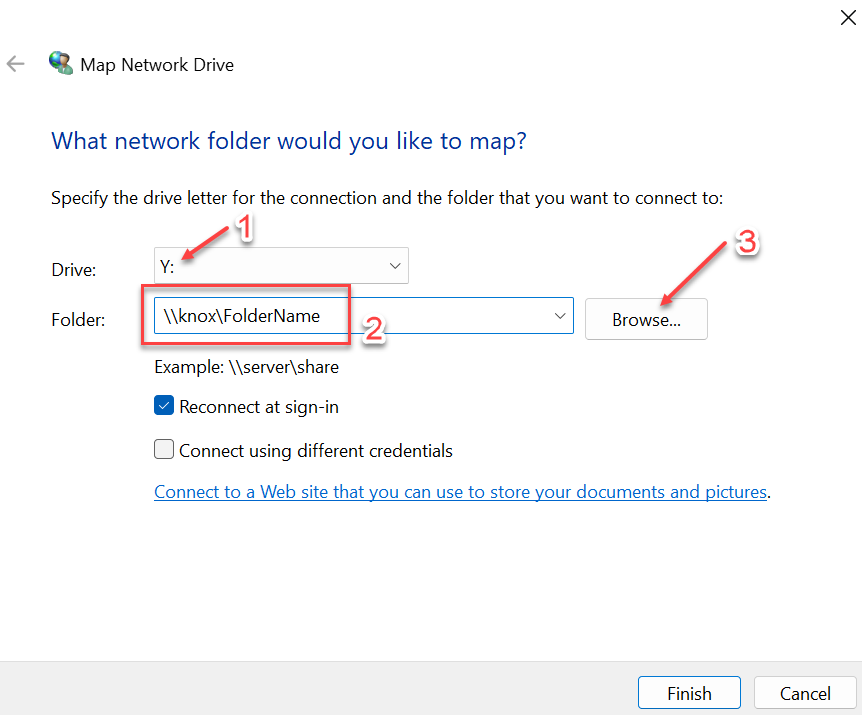Open the Folder path dropdown

[559, 315]
